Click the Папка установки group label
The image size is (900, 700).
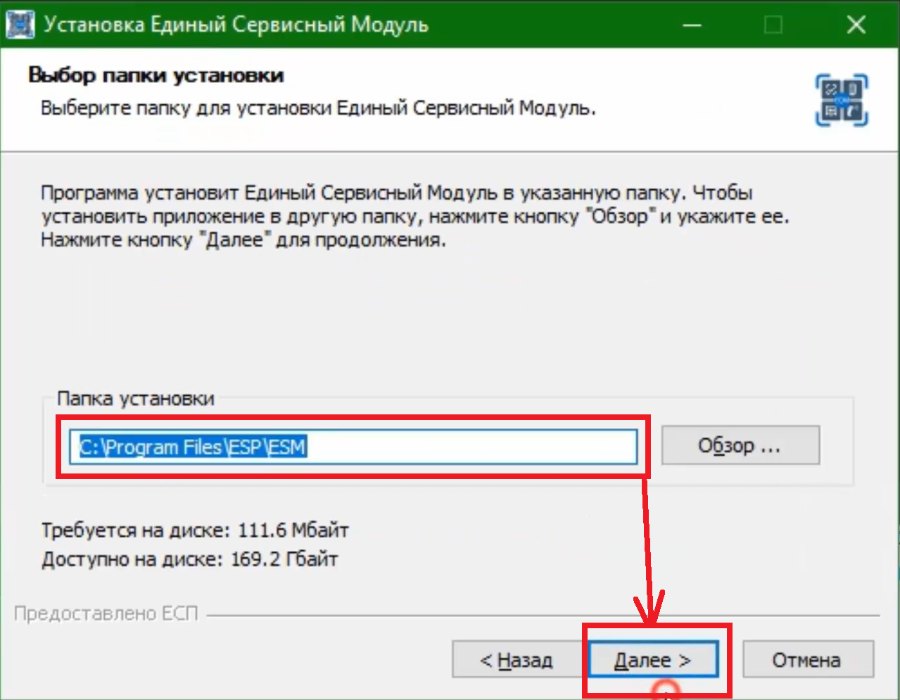[135, 398]
